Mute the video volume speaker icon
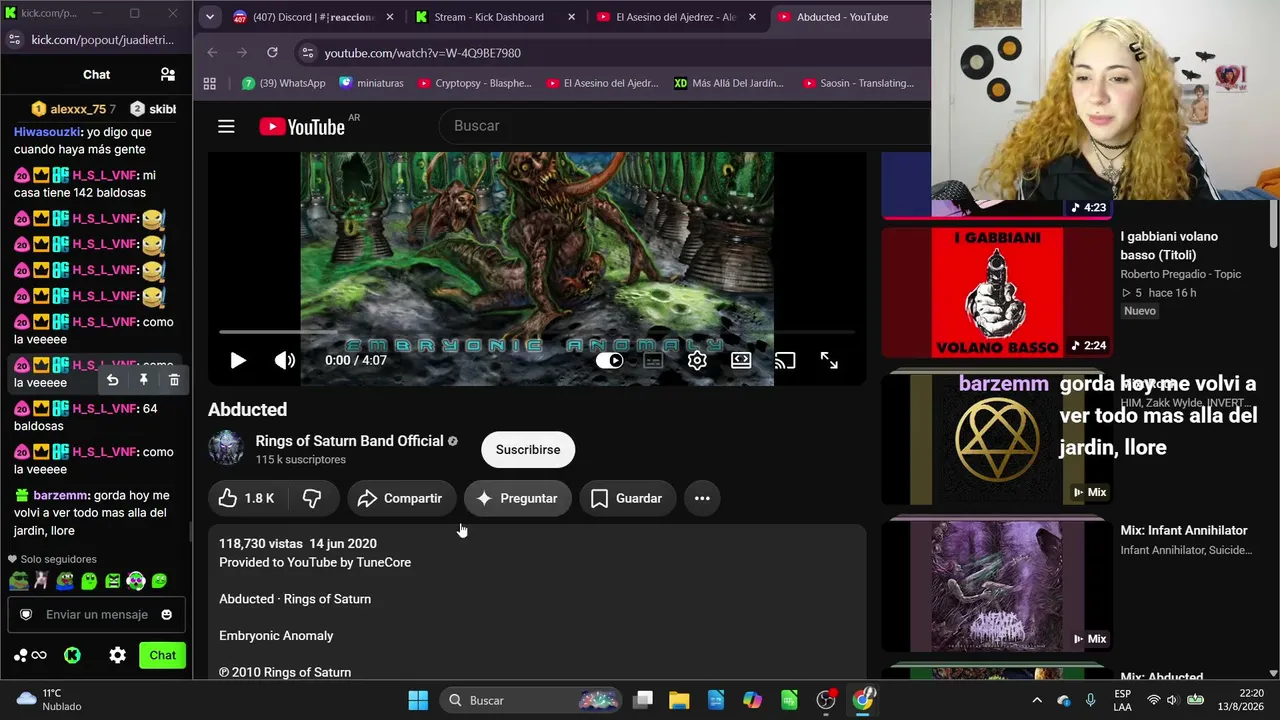1280x720 pixels. pyautogui.click(x=285, y=360)
